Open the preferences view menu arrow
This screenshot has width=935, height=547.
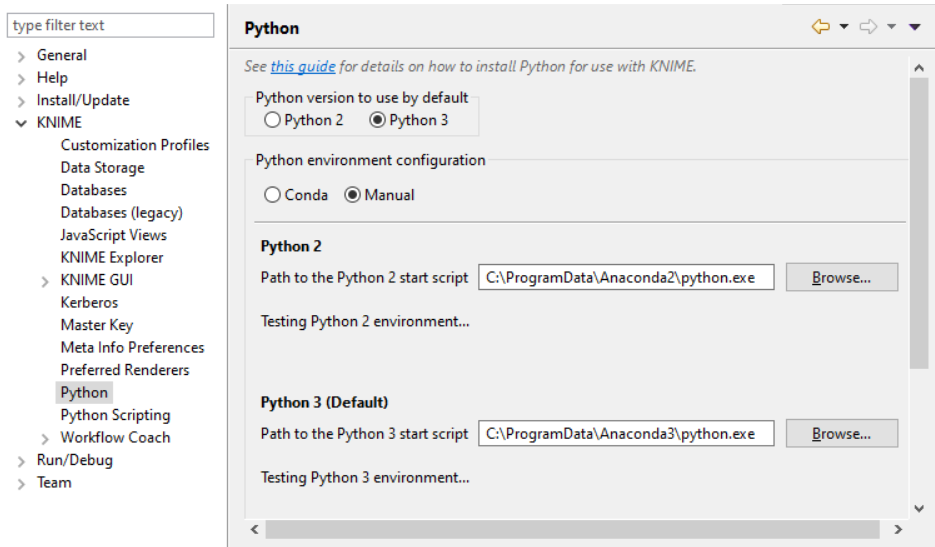click(914, 27)
